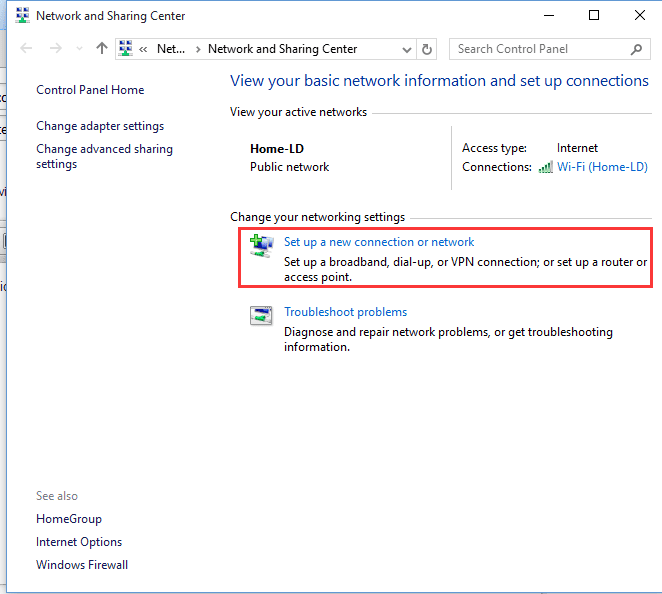Expand the hidden breadcrumb chevrons in the address bar

pos(143,49)
